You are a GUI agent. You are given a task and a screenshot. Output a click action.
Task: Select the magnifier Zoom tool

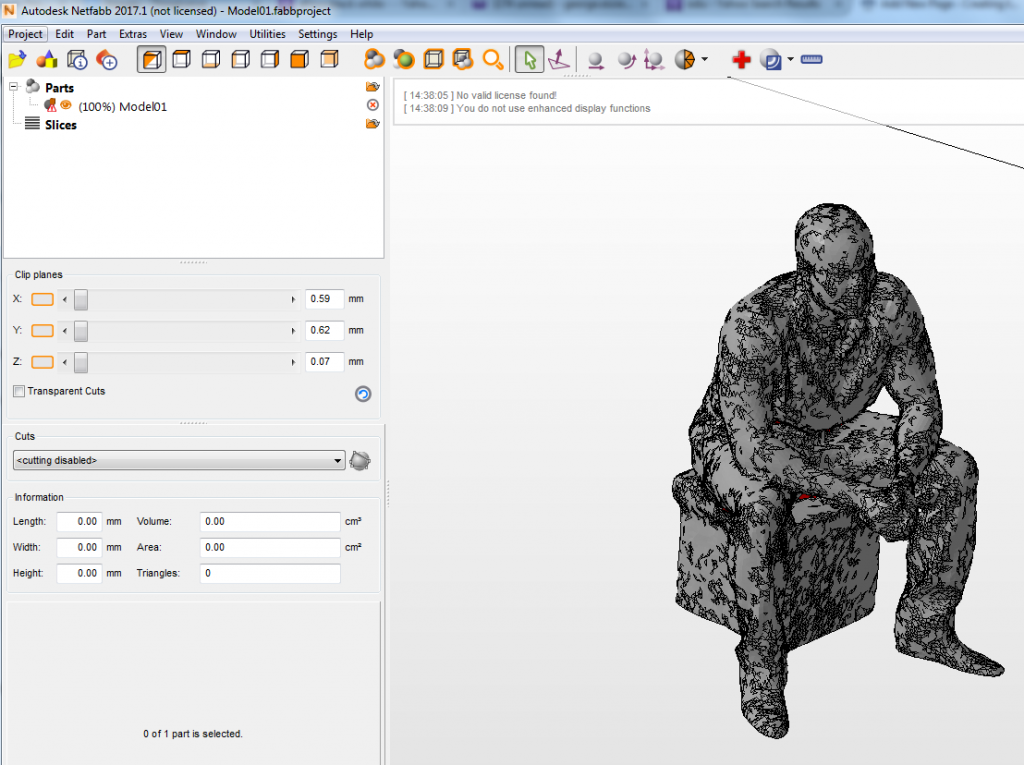(x=493, y=60)
